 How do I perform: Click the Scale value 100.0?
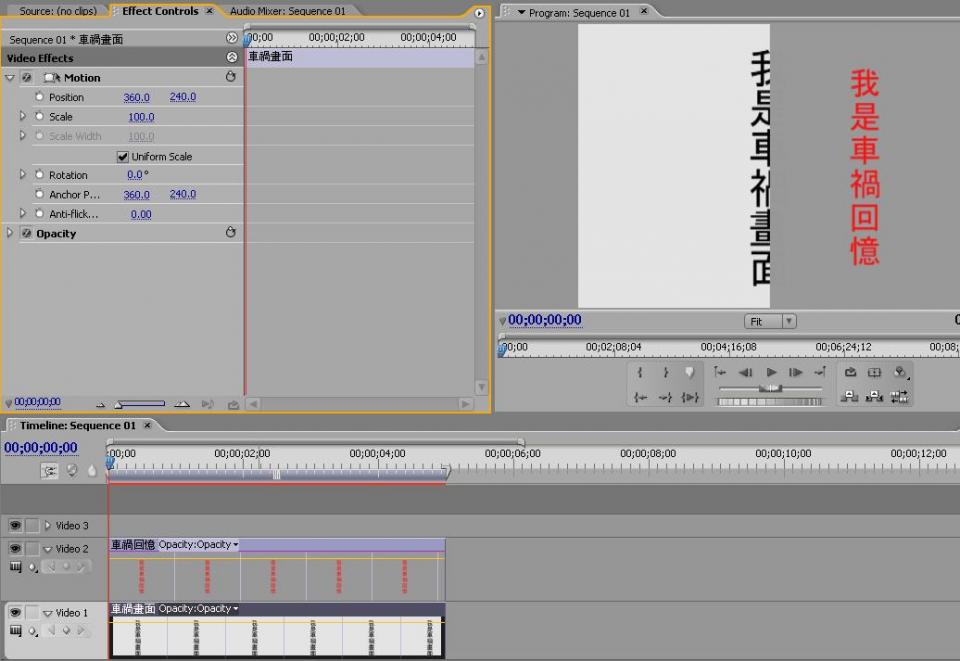pos(140,117)
